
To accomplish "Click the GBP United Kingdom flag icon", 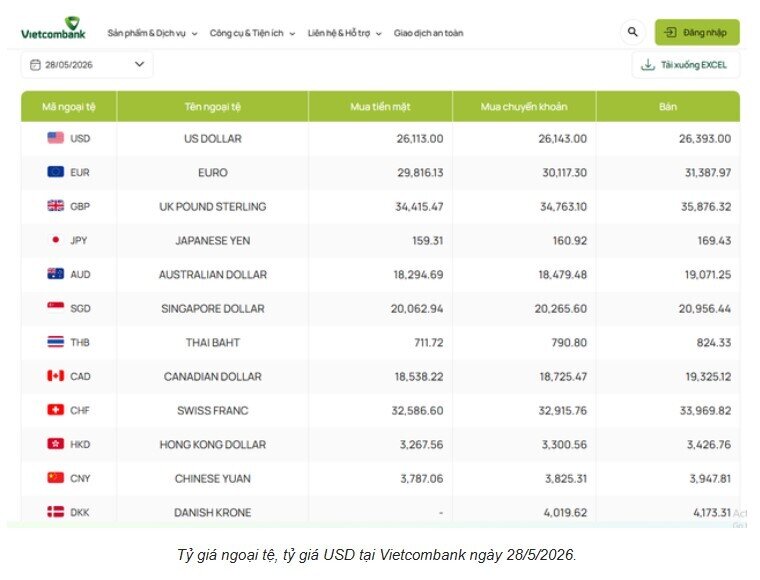I will click(x=56, y=206).
